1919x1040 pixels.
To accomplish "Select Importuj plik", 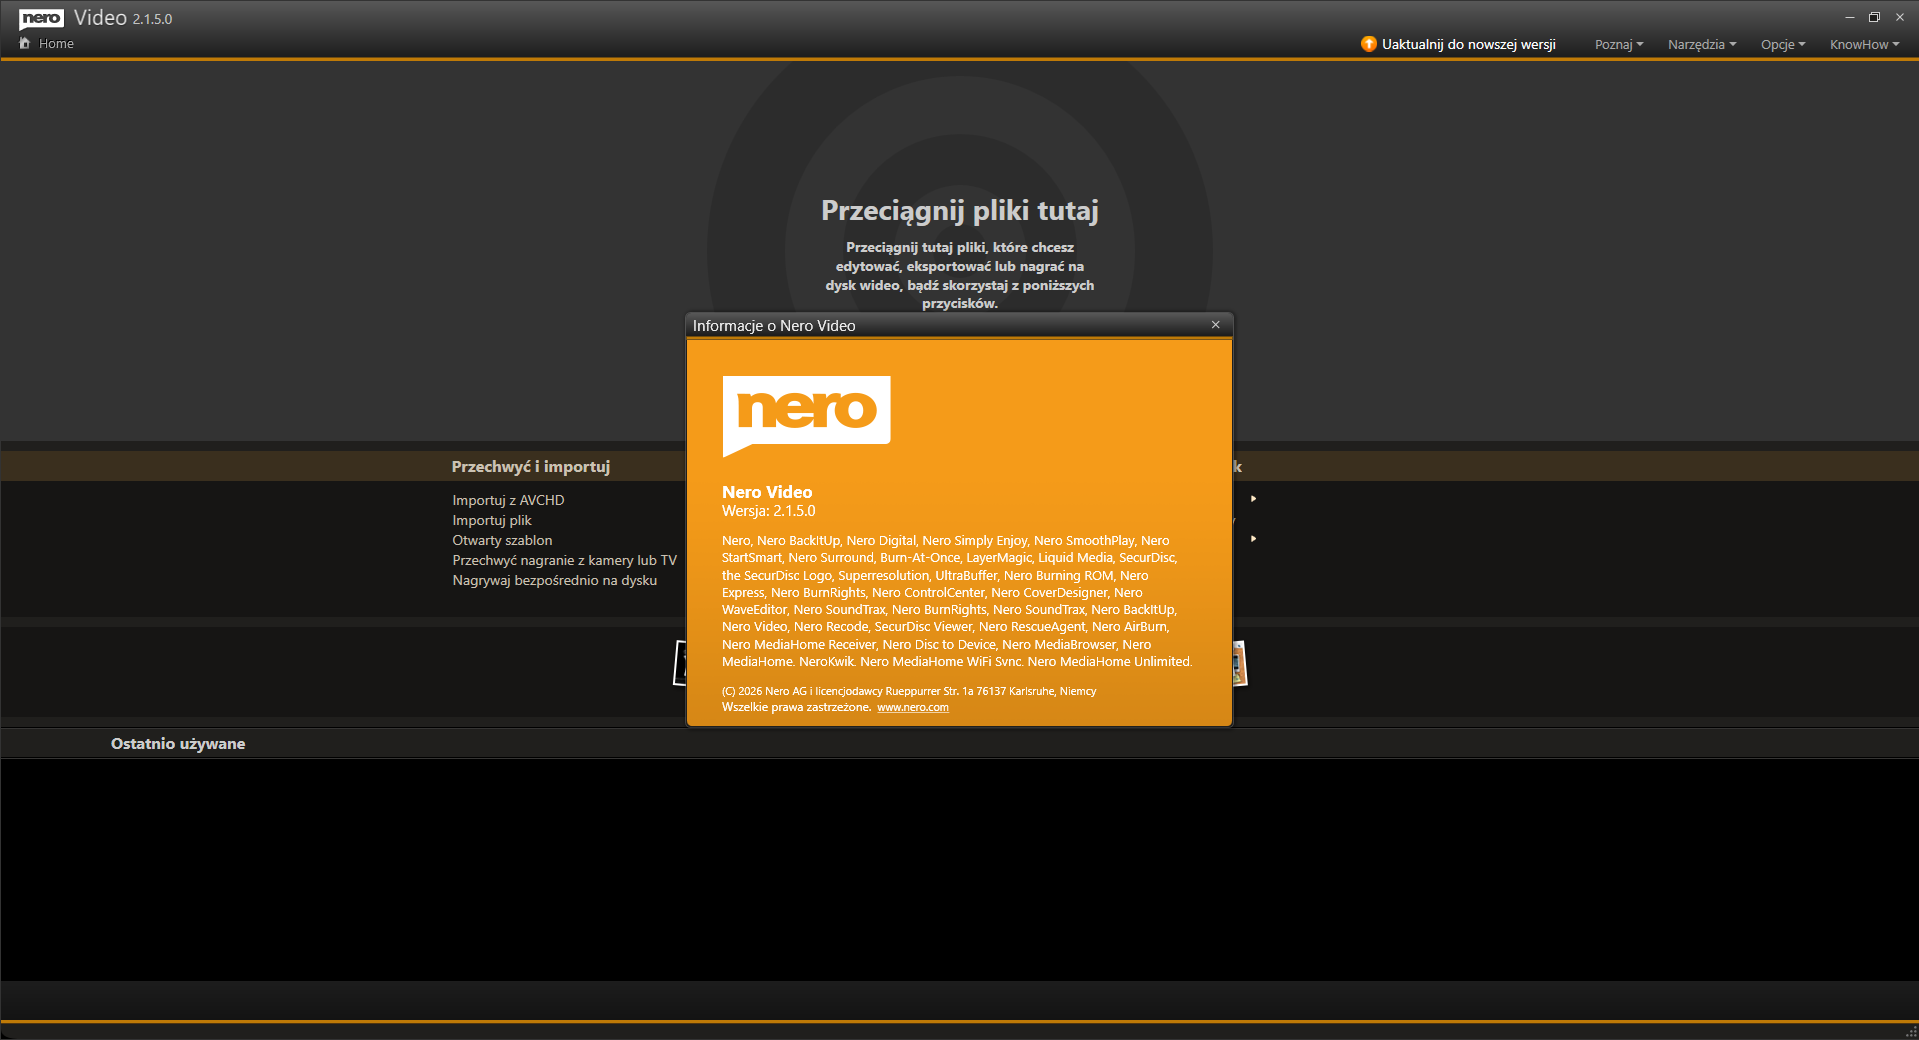I will (492, 520).
